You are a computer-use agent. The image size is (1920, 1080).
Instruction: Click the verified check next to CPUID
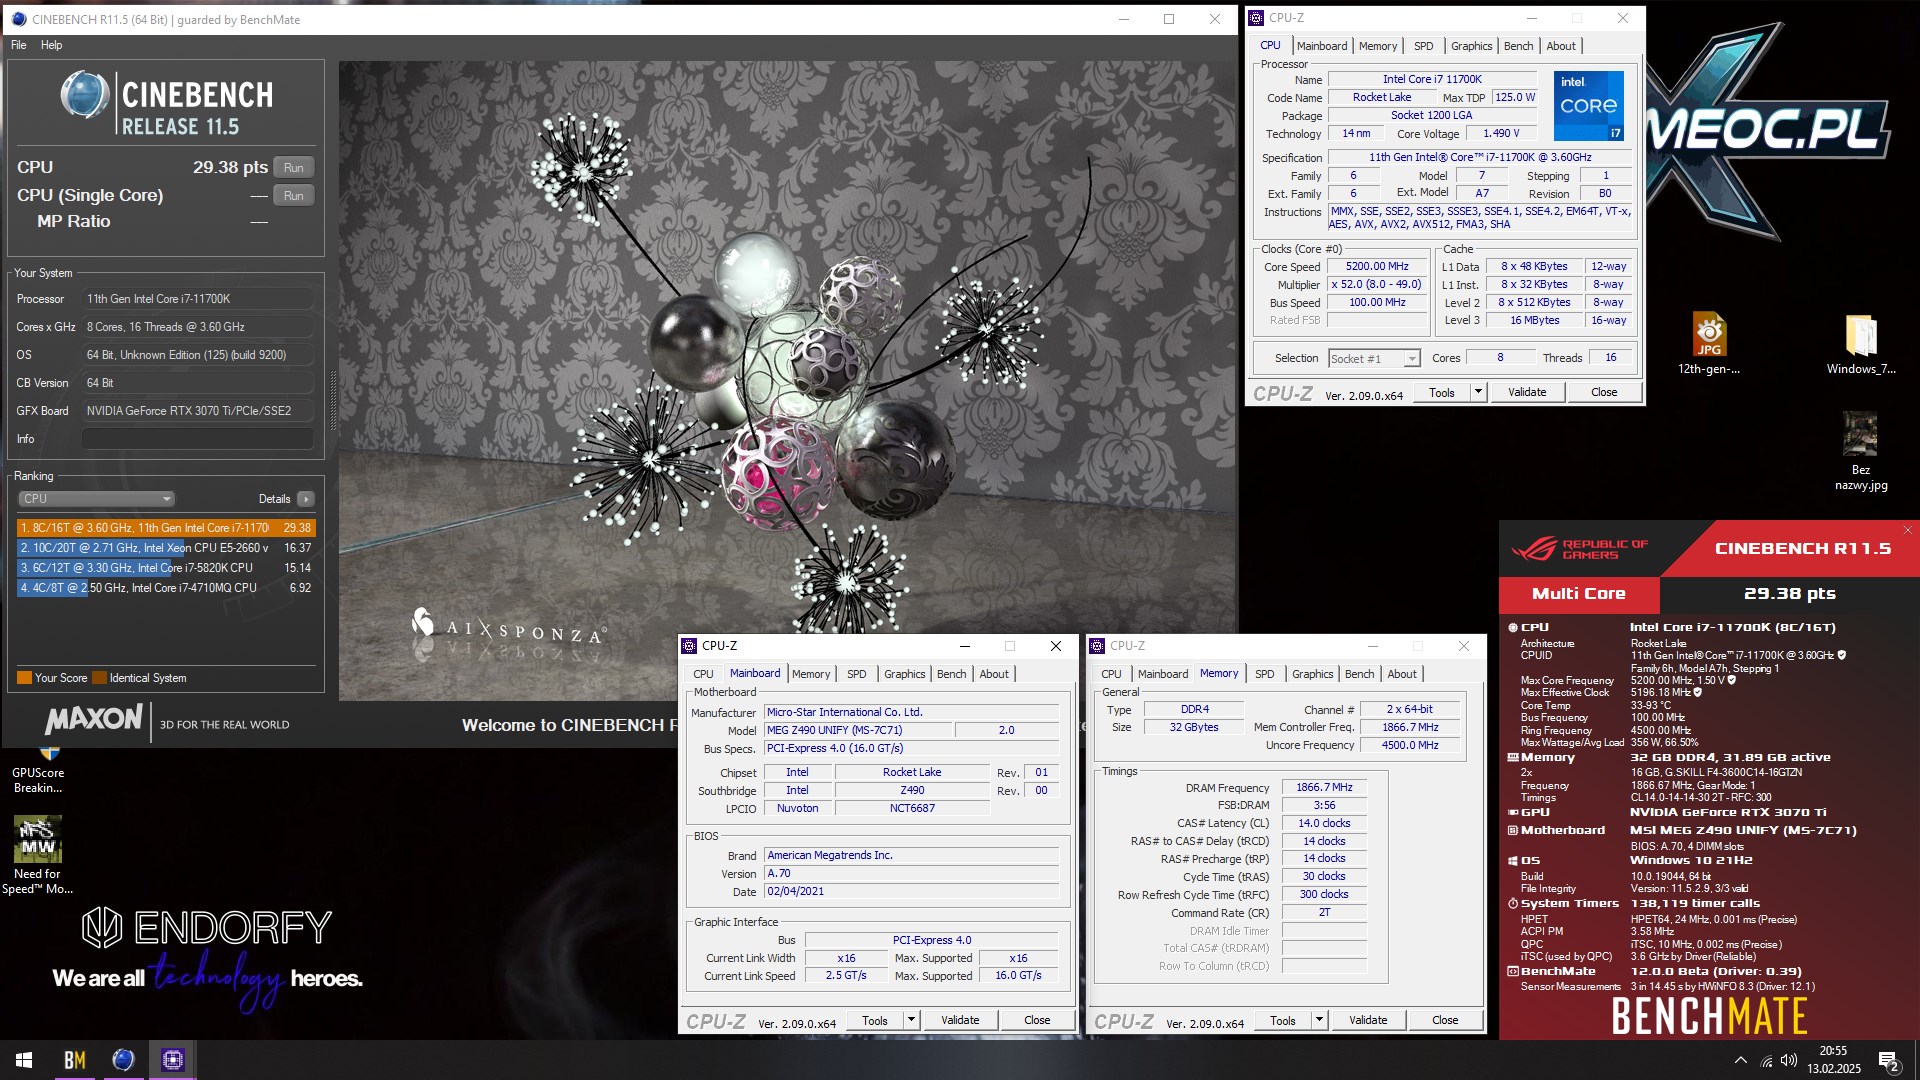[x=1842, y=656]
